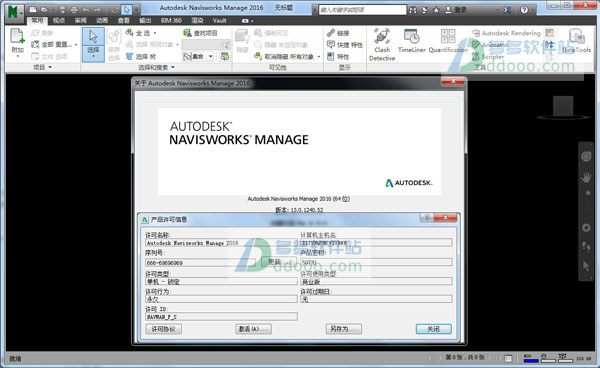The width and height of the screenshot is (600, 368).
Task: Click the 选择 arrow tool icon
Action: coord(93,37)
